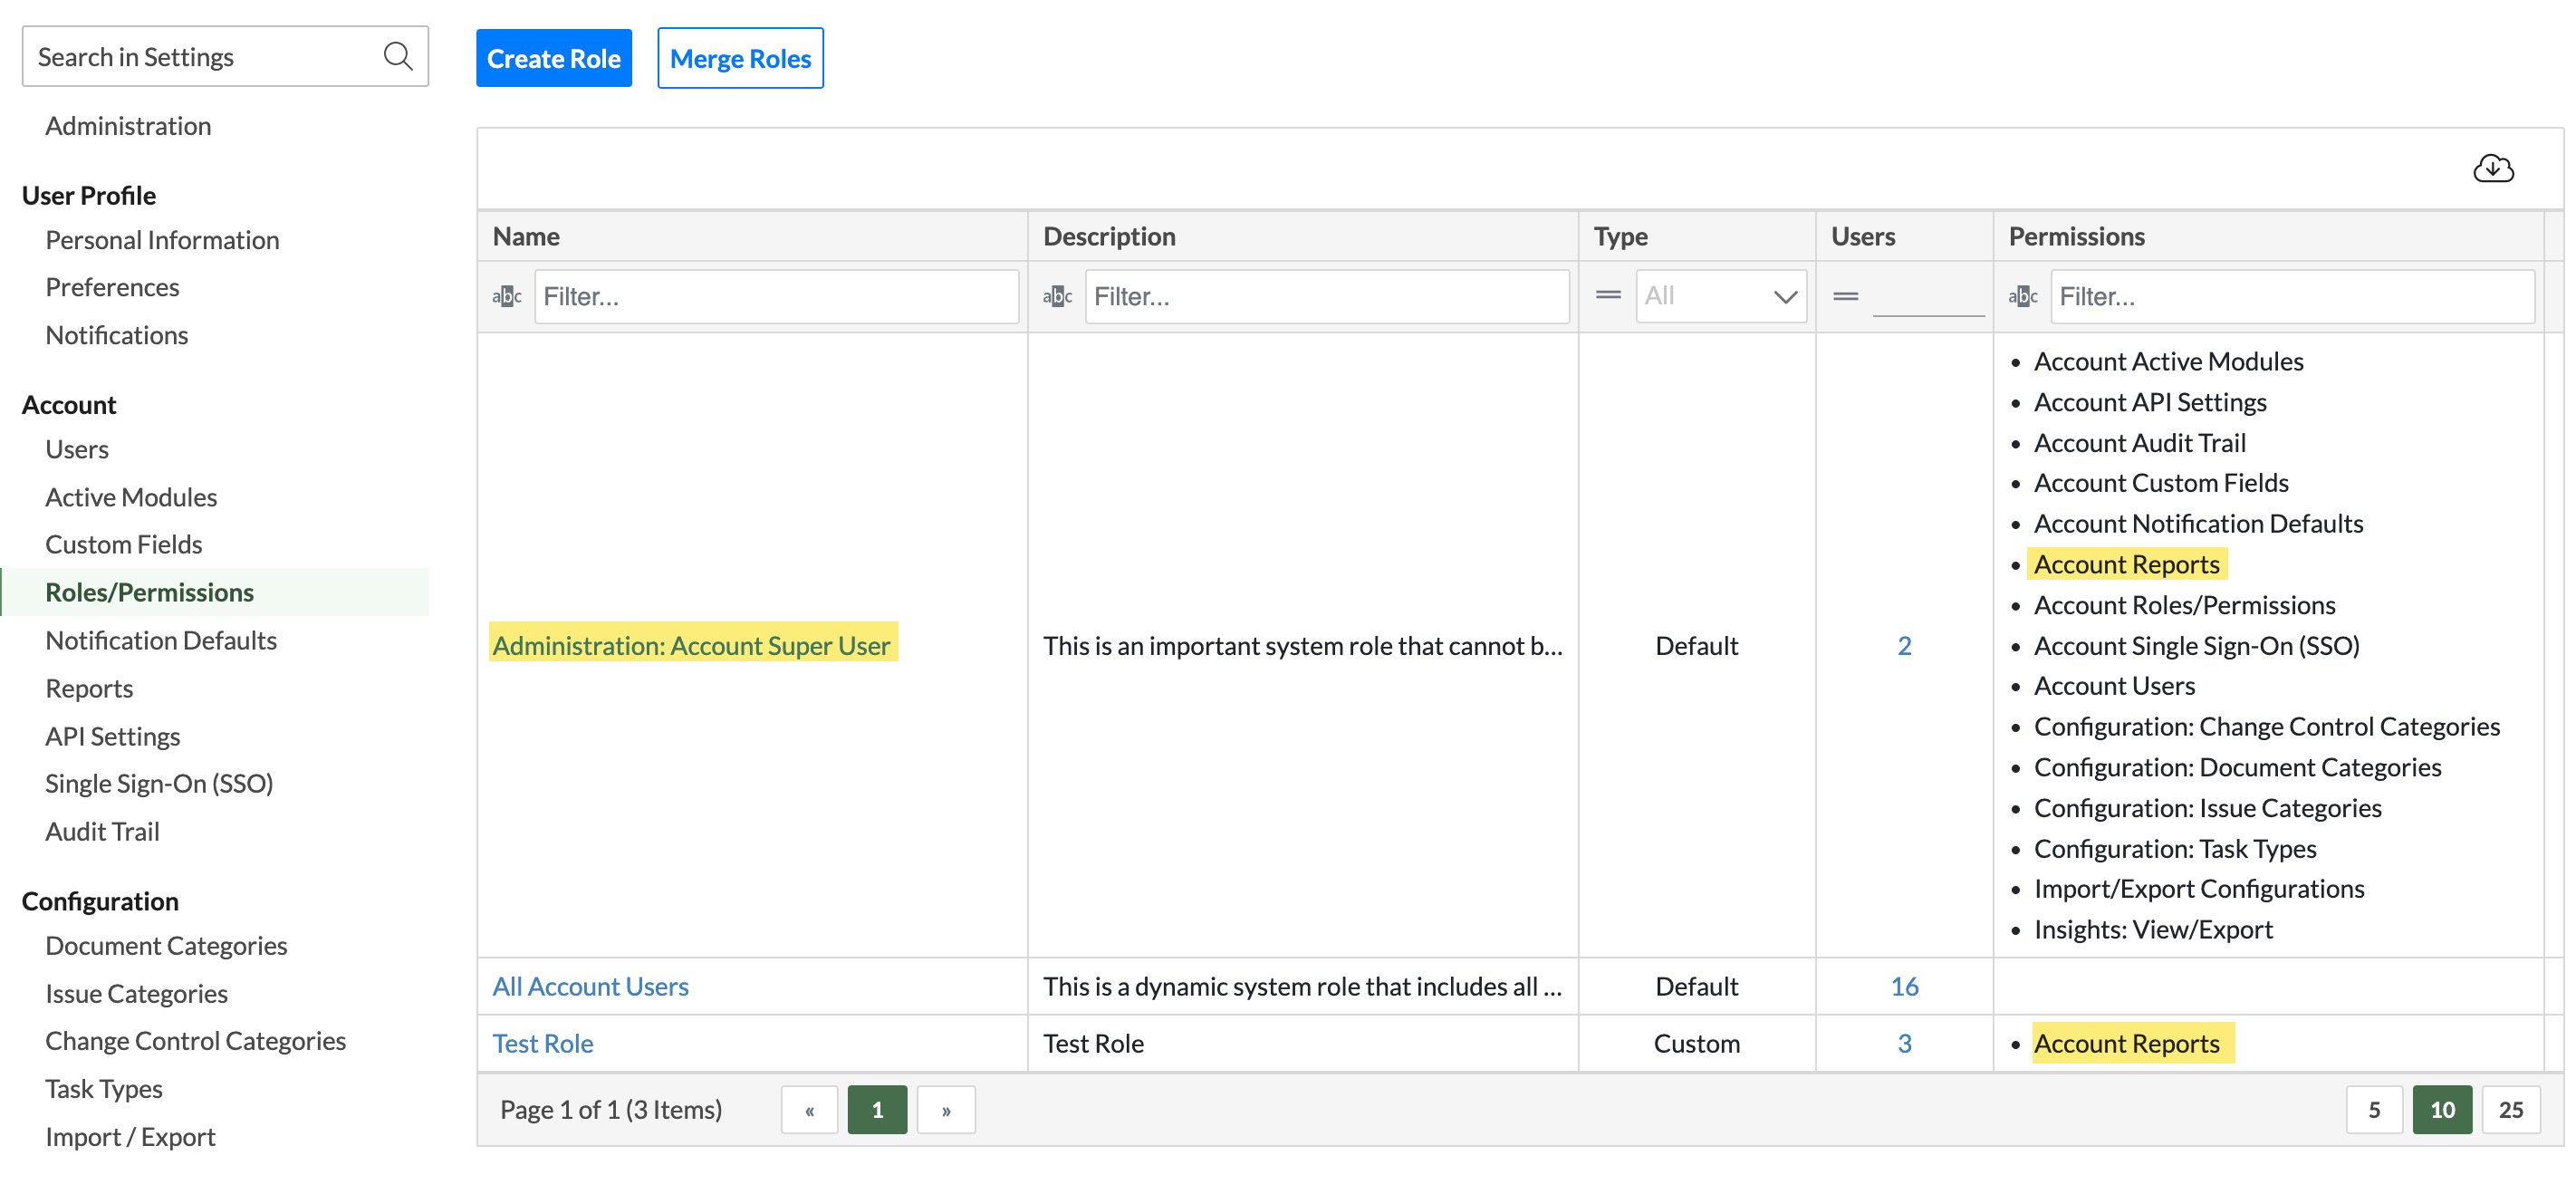
Task: Open the Description filter operation icon
Action: (1057, 296)
